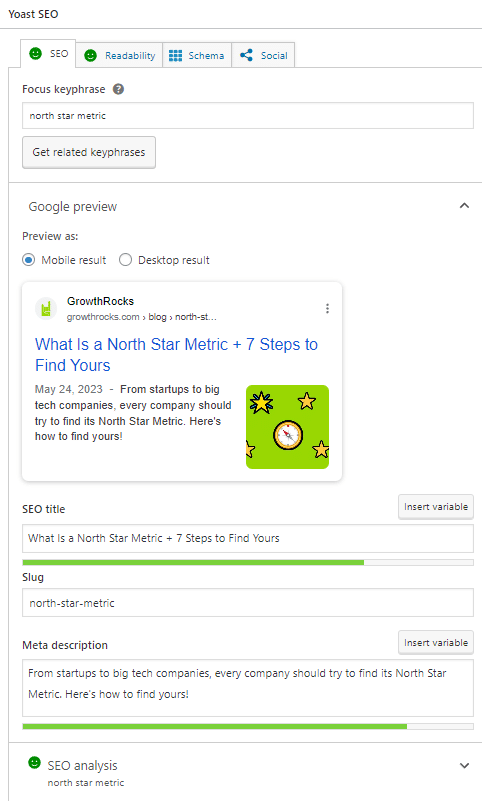Click the Readability green smiley icon
Screen dimensions: 482x801
point(90,56)
